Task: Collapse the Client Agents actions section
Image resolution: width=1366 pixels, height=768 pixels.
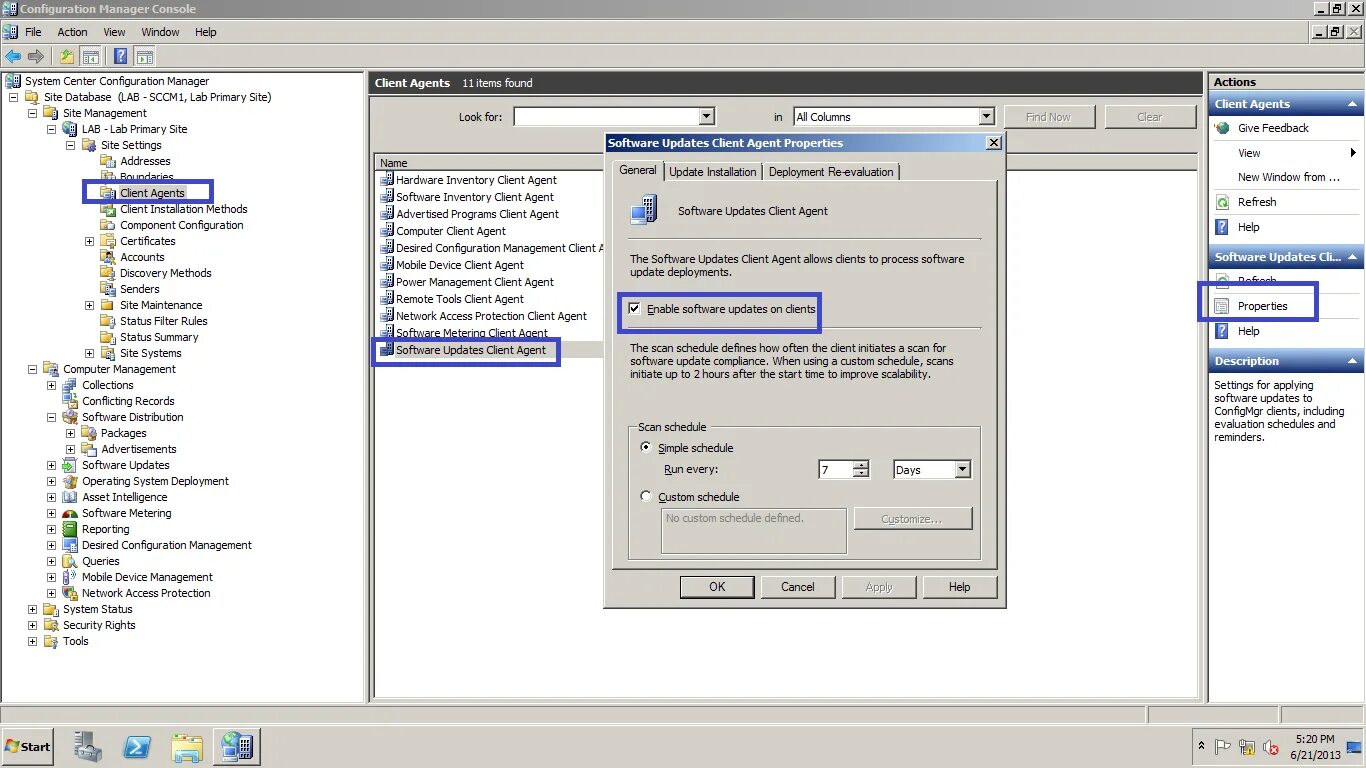Action: point(1352,104)
